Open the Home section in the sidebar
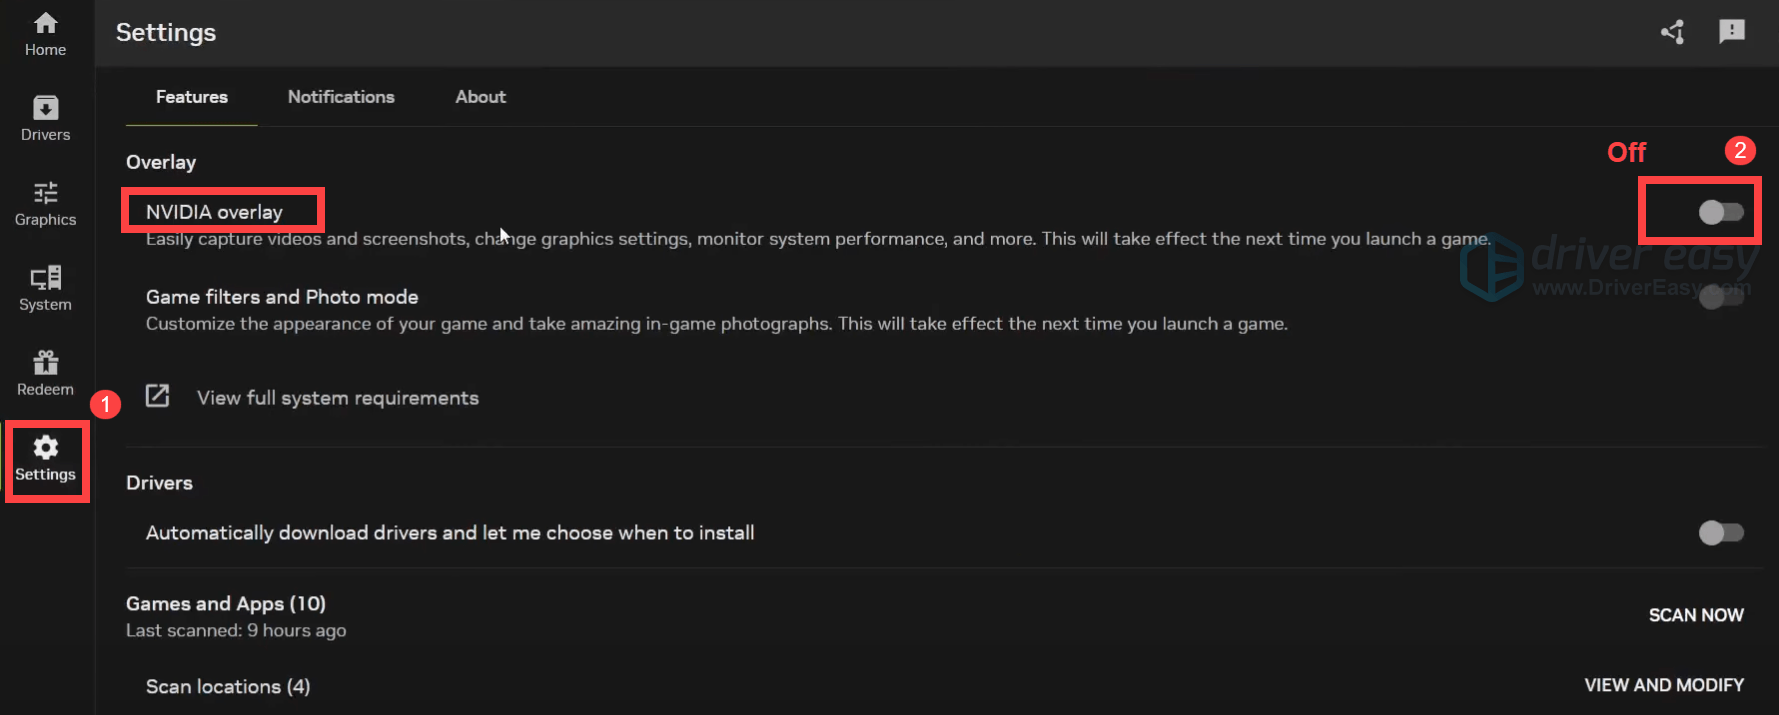The width and height of the screenshot is (1779, 715). [x=45, y=32]
